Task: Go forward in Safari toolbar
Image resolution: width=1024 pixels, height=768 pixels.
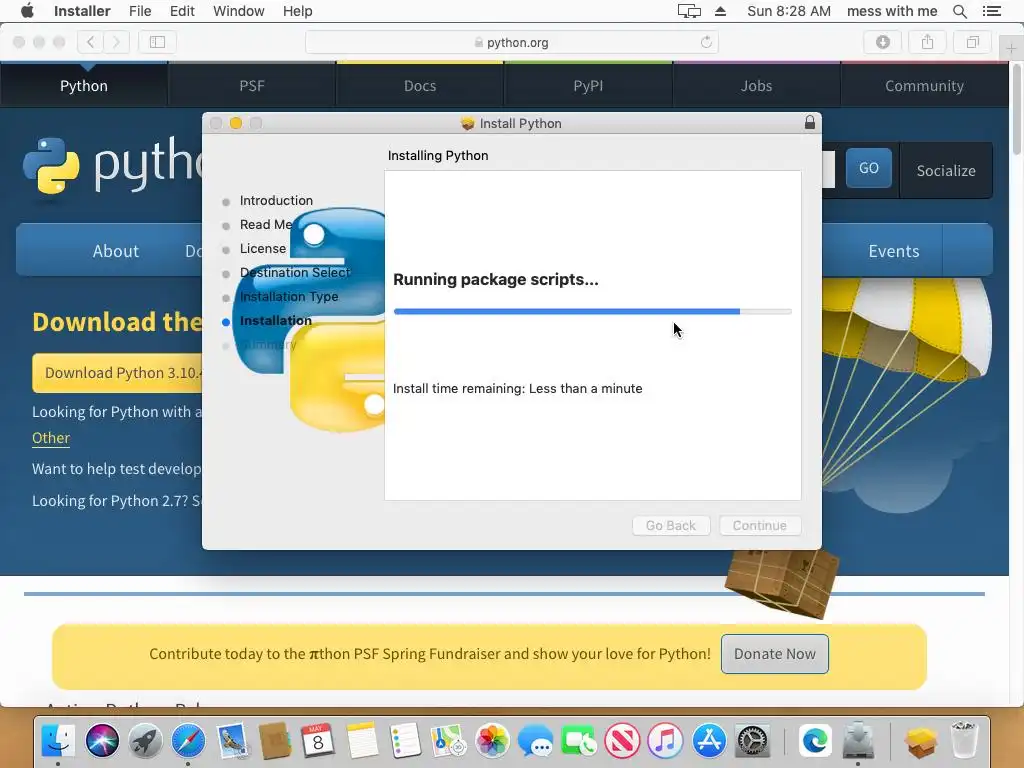Action: point(116,42)
